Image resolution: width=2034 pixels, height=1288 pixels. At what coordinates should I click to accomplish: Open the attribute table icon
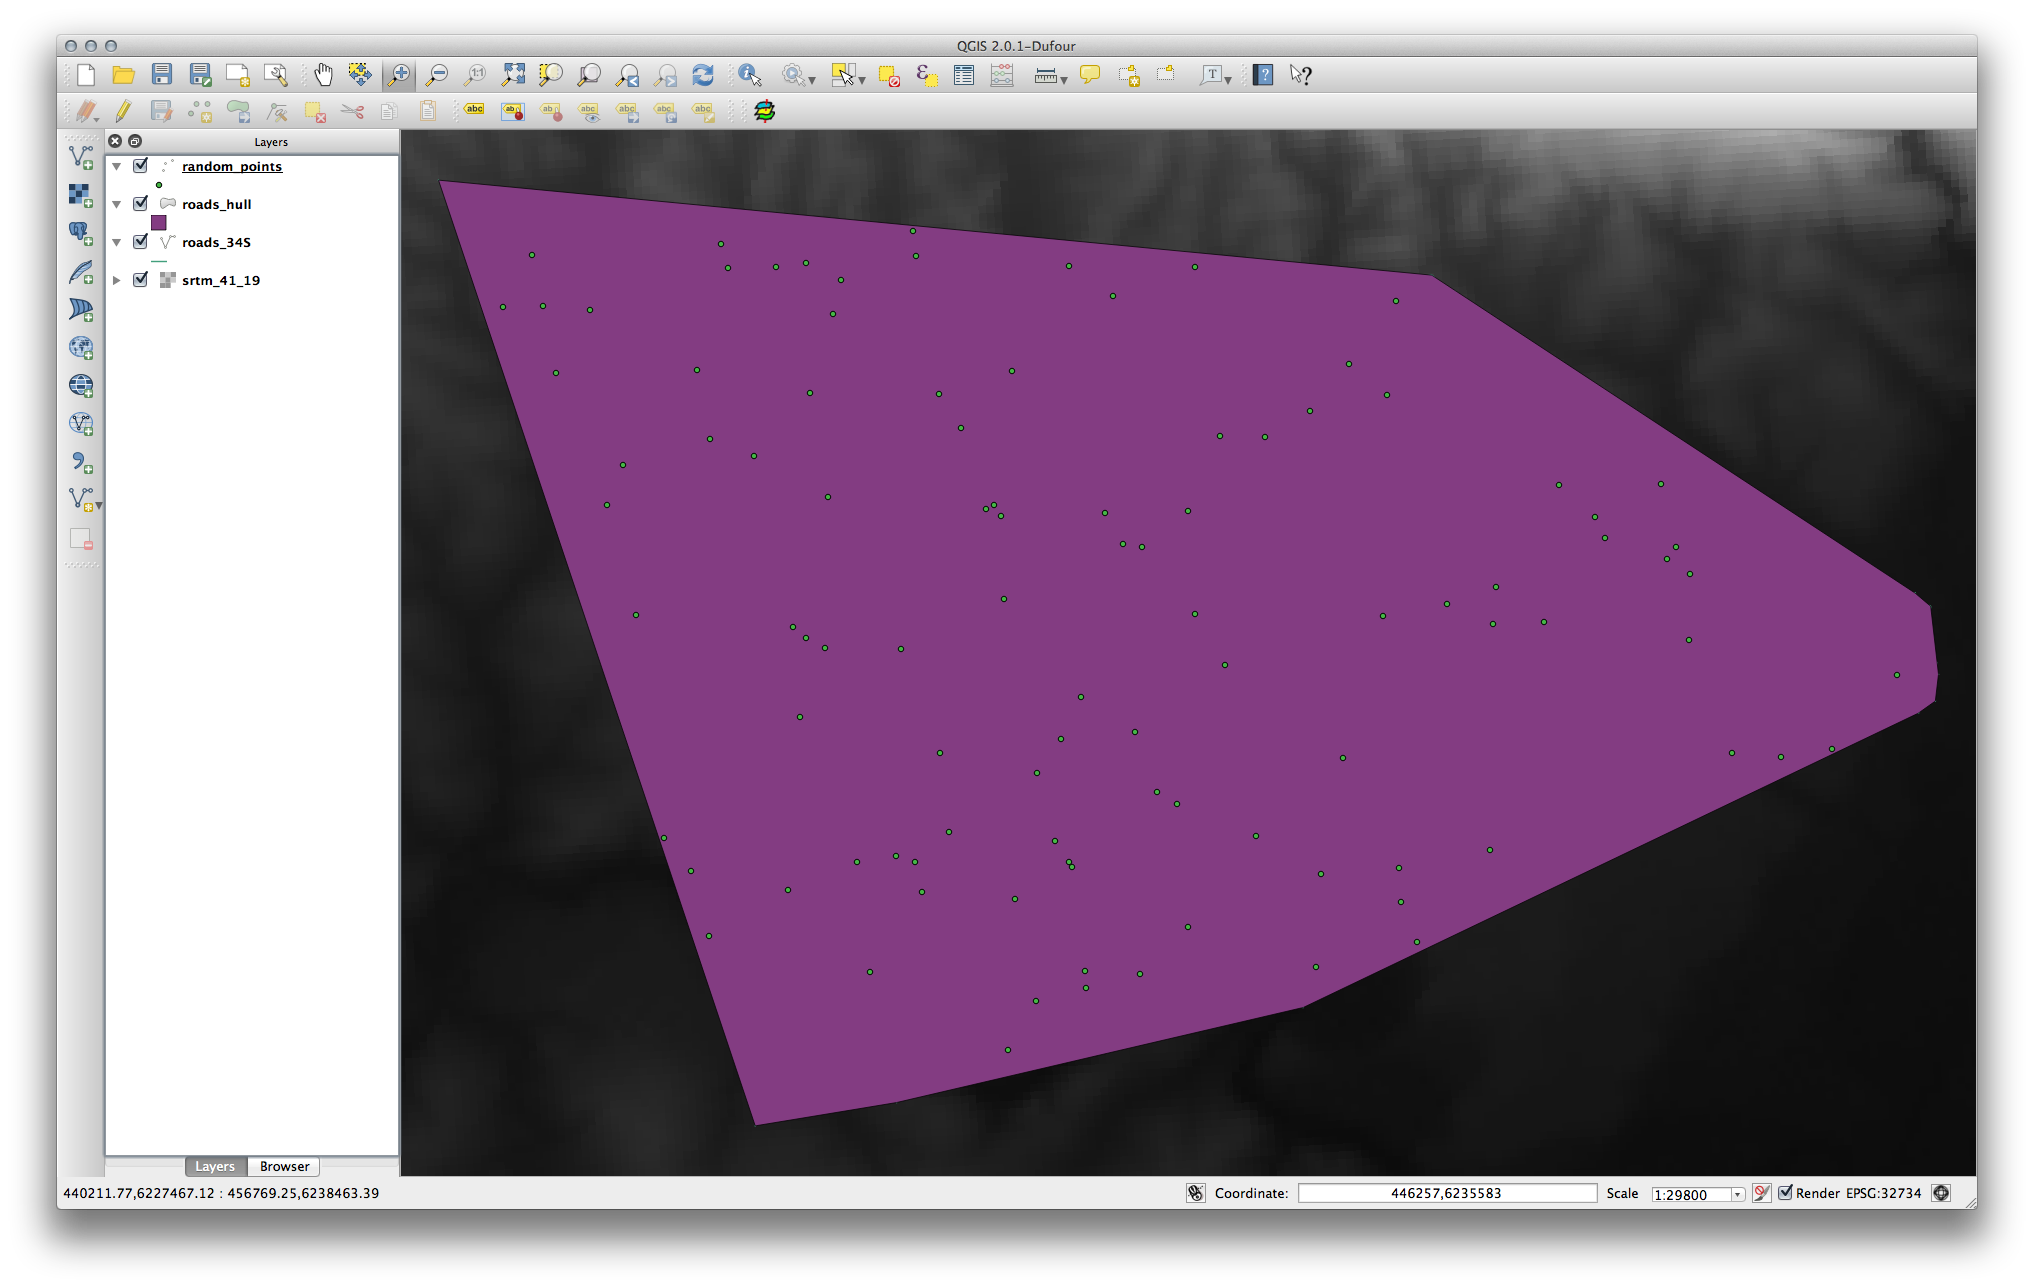tap(964, 75)
